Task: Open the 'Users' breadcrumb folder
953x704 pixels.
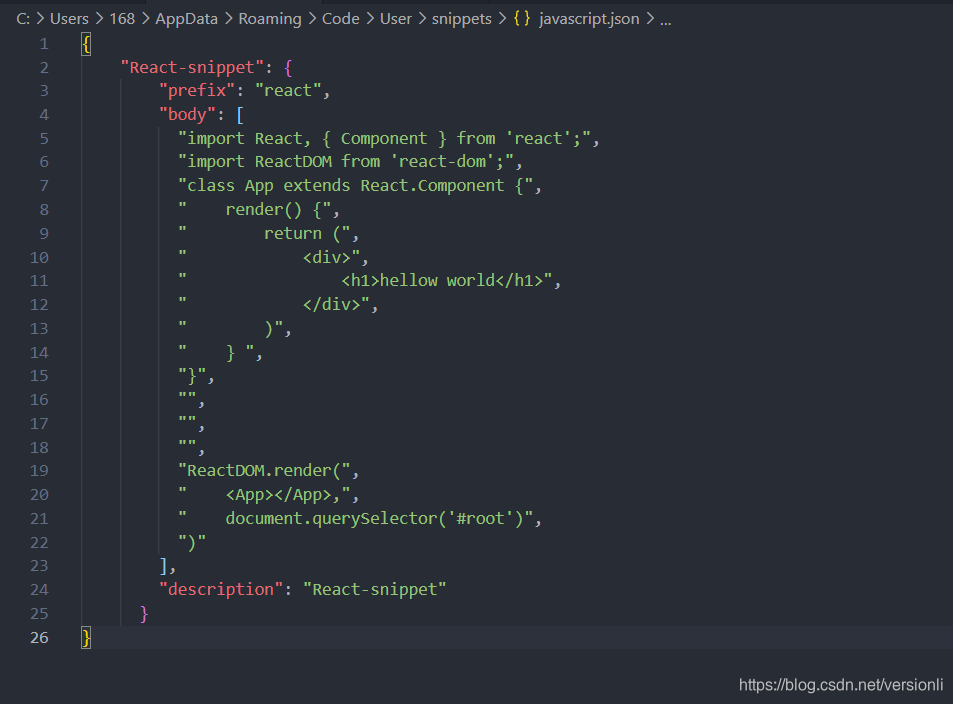Action: pyautogui.click(x=69, y=19)
